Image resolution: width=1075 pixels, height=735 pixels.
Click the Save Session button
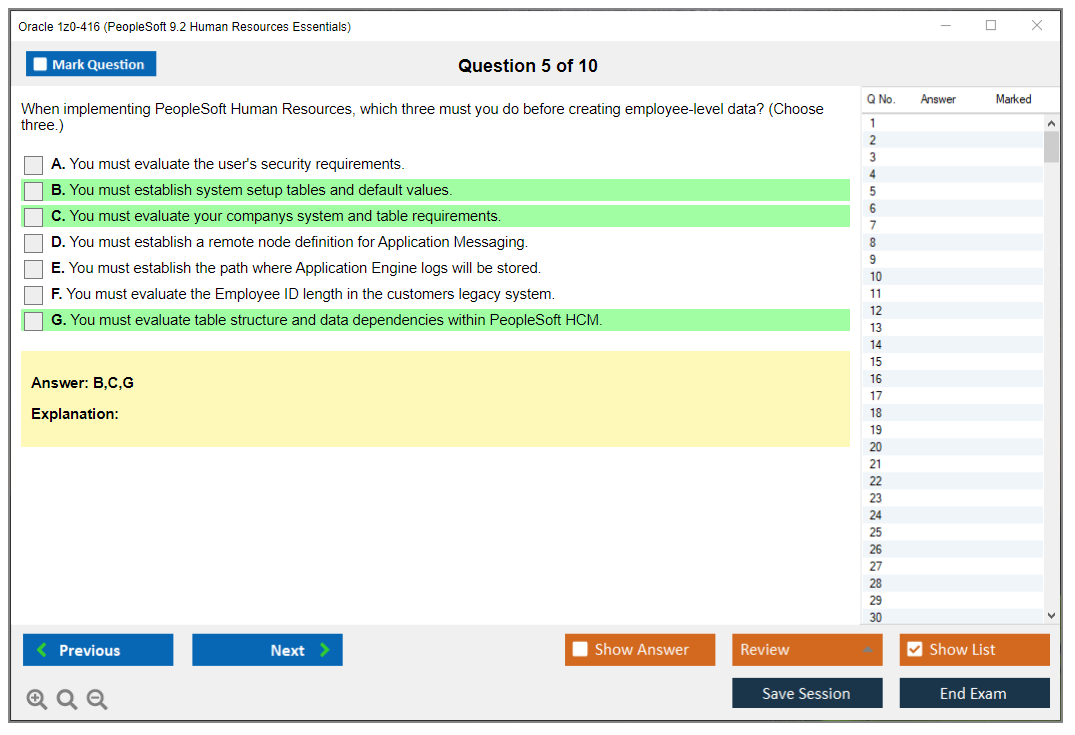pyautogui.click(x=807, y=692)
